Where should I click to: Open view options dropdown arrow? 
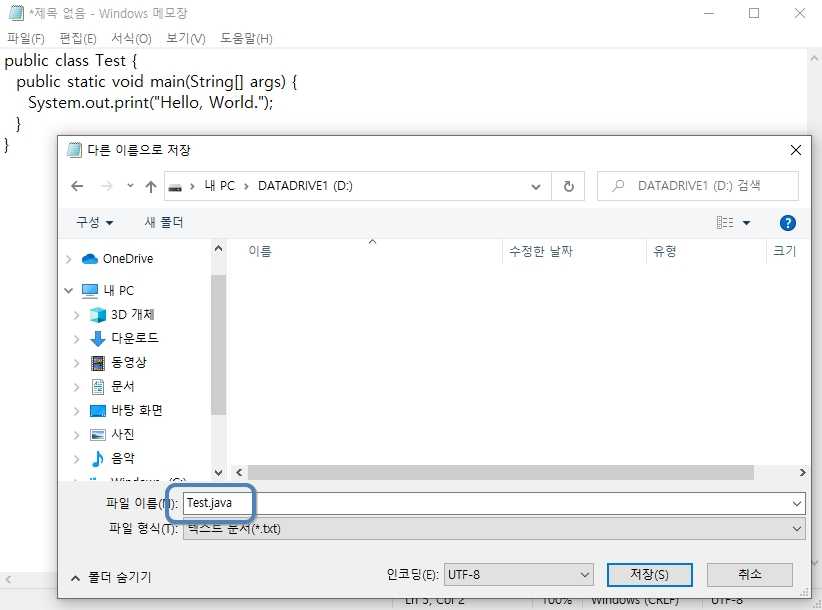747,223
